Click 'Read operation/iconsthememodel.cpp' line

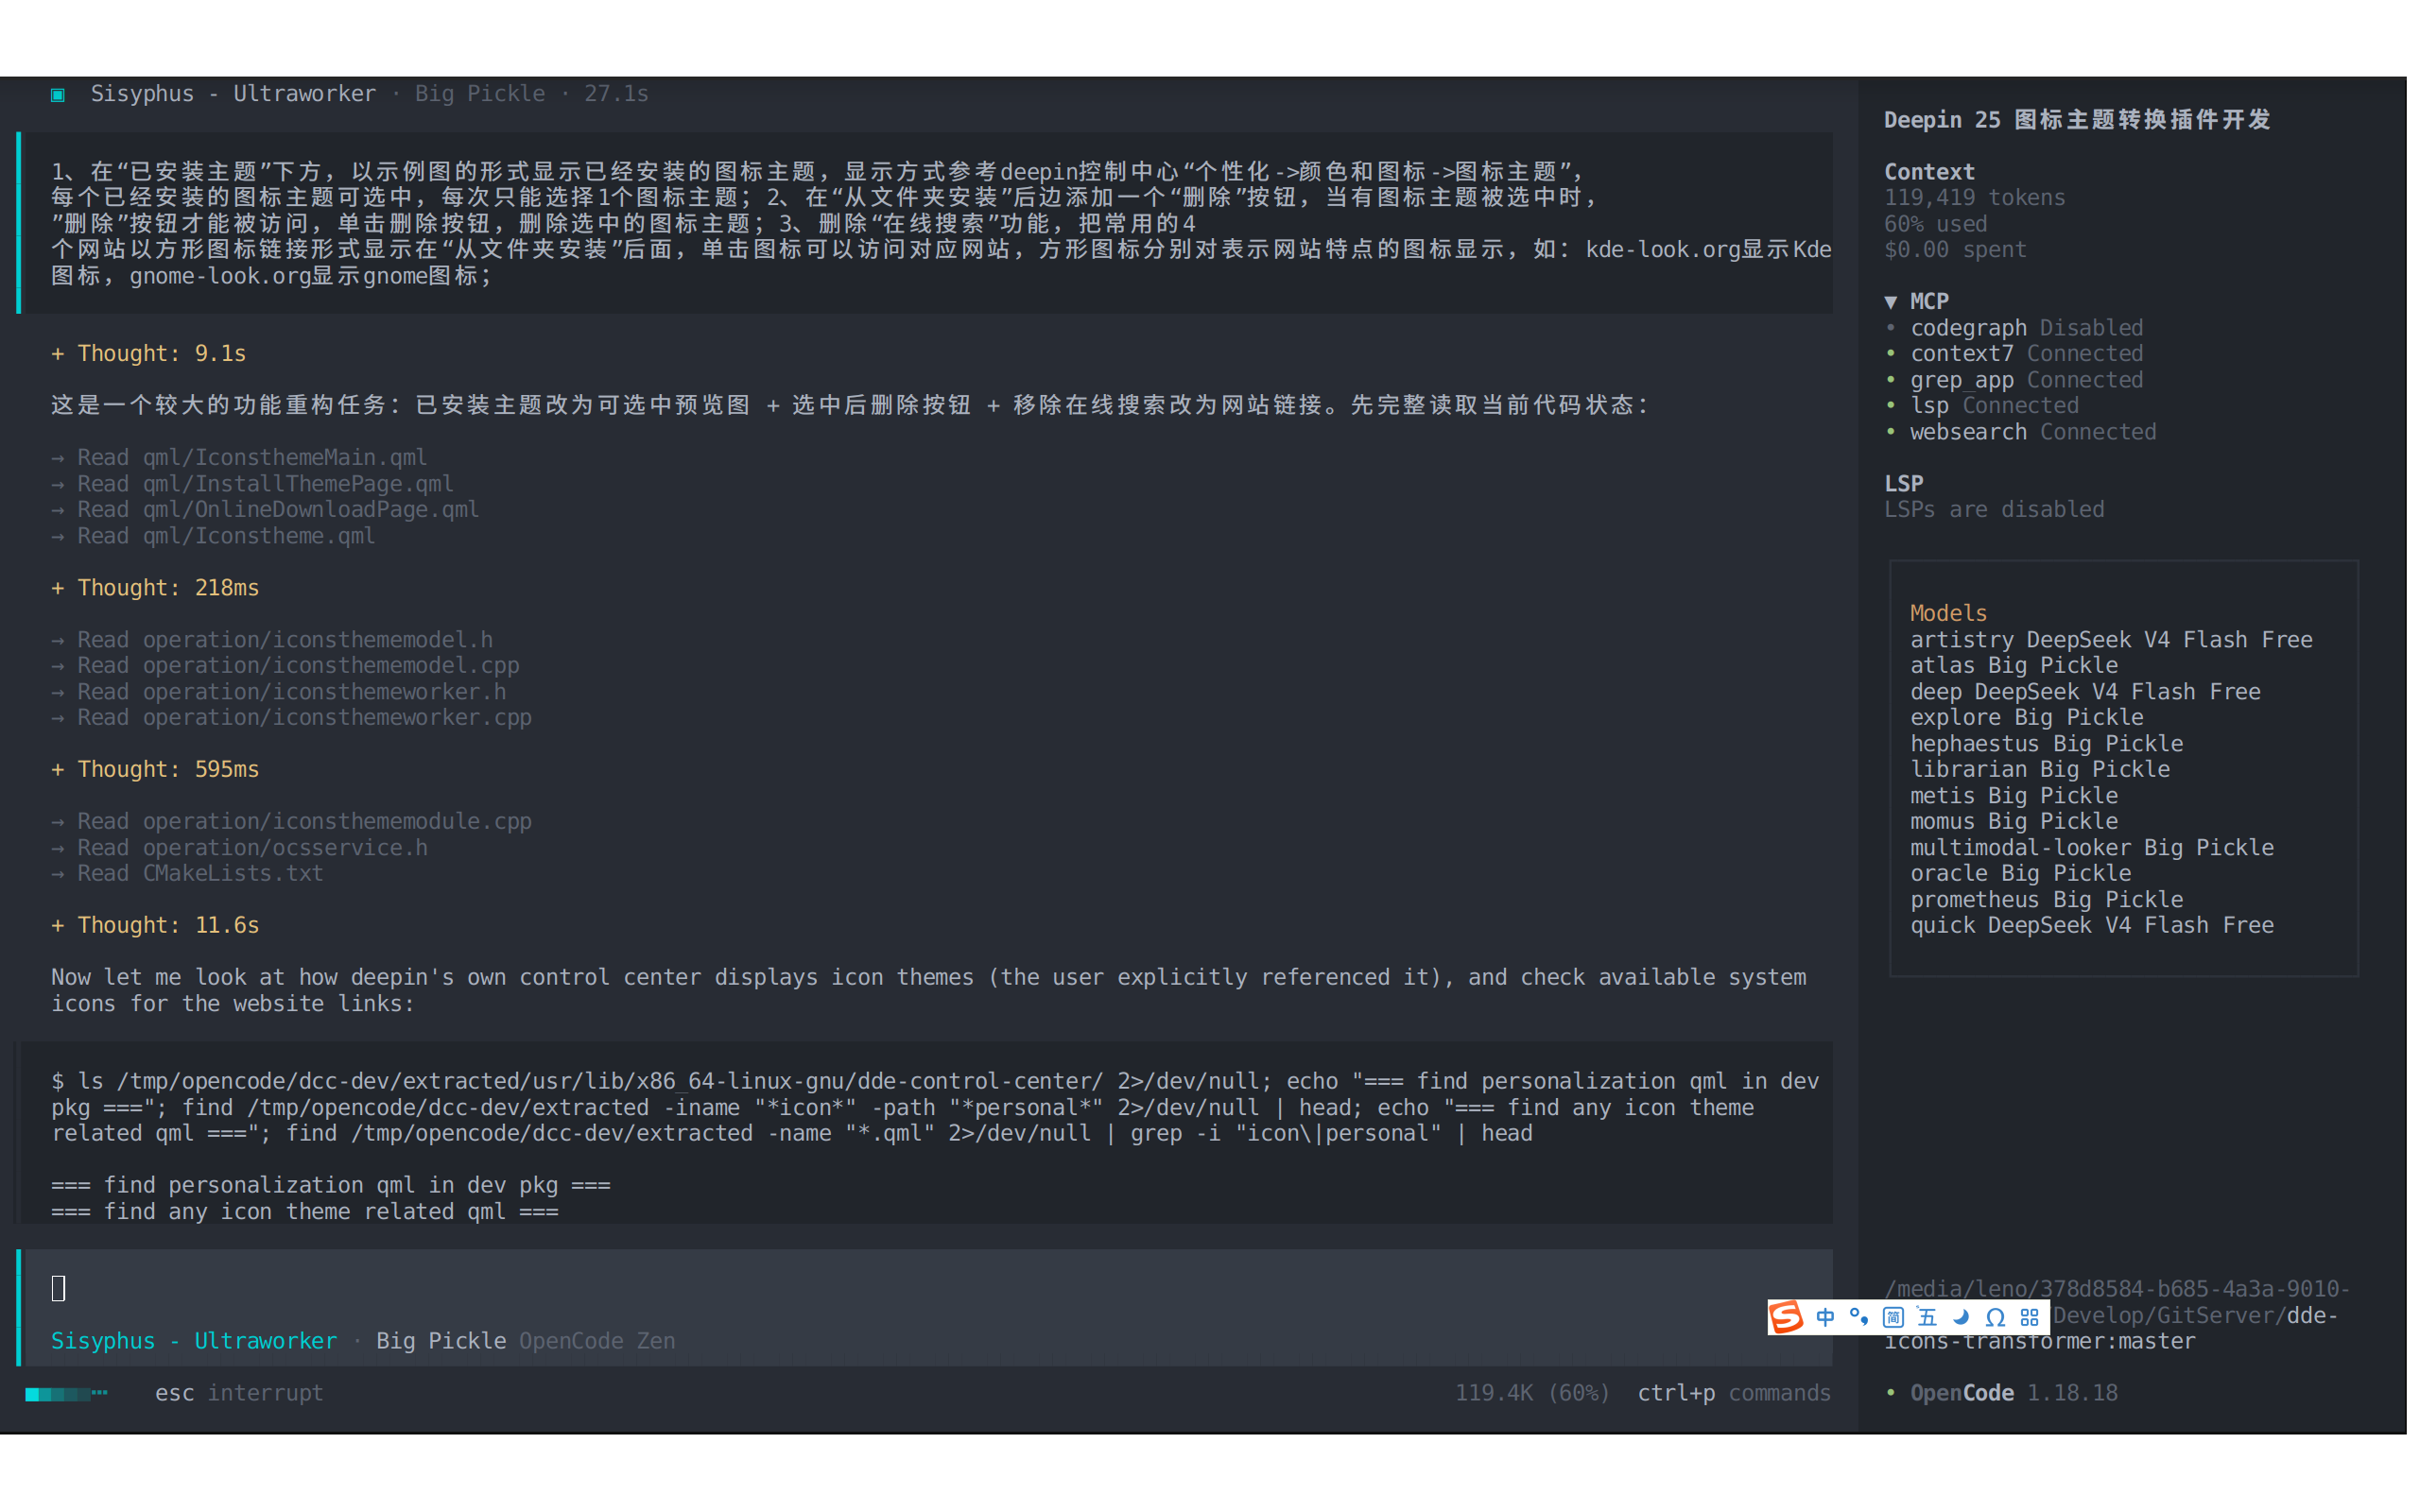tap(285, 665)
